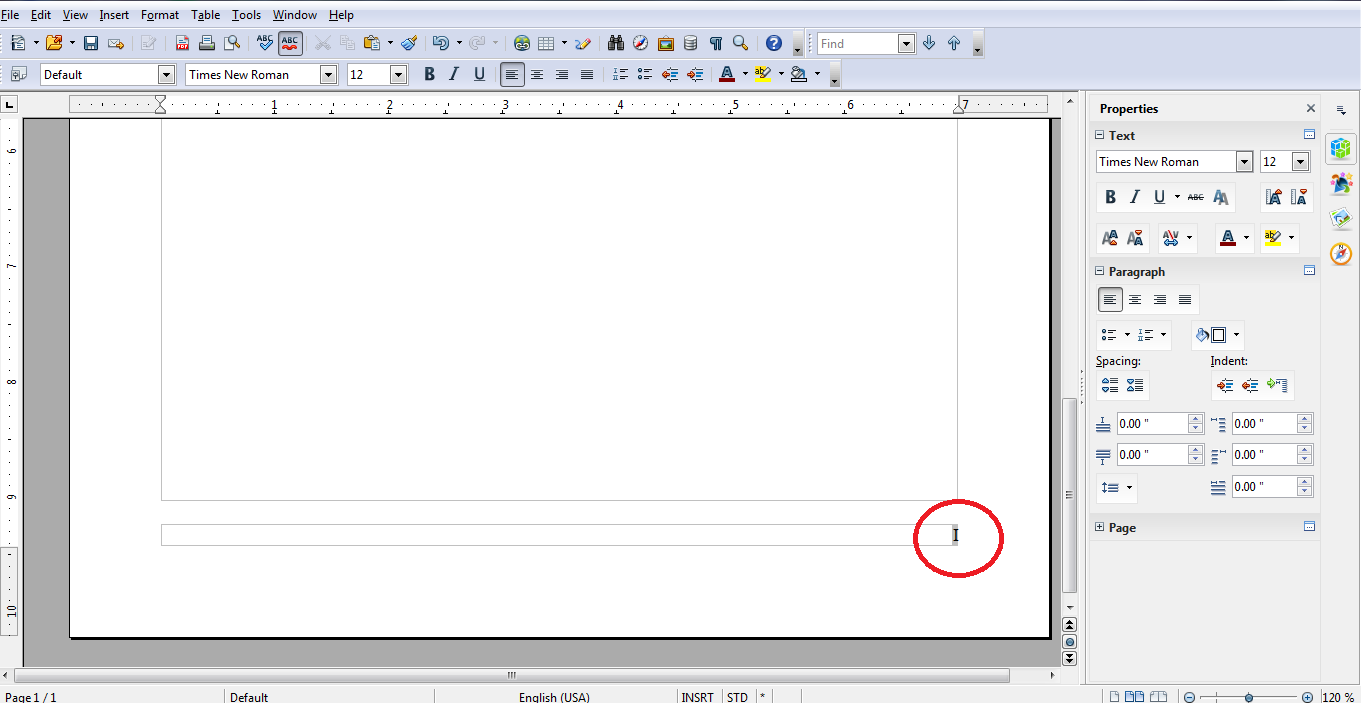Open the Navigator compass icon
The height and width of the screenshot is (703, 1361).
640,43
